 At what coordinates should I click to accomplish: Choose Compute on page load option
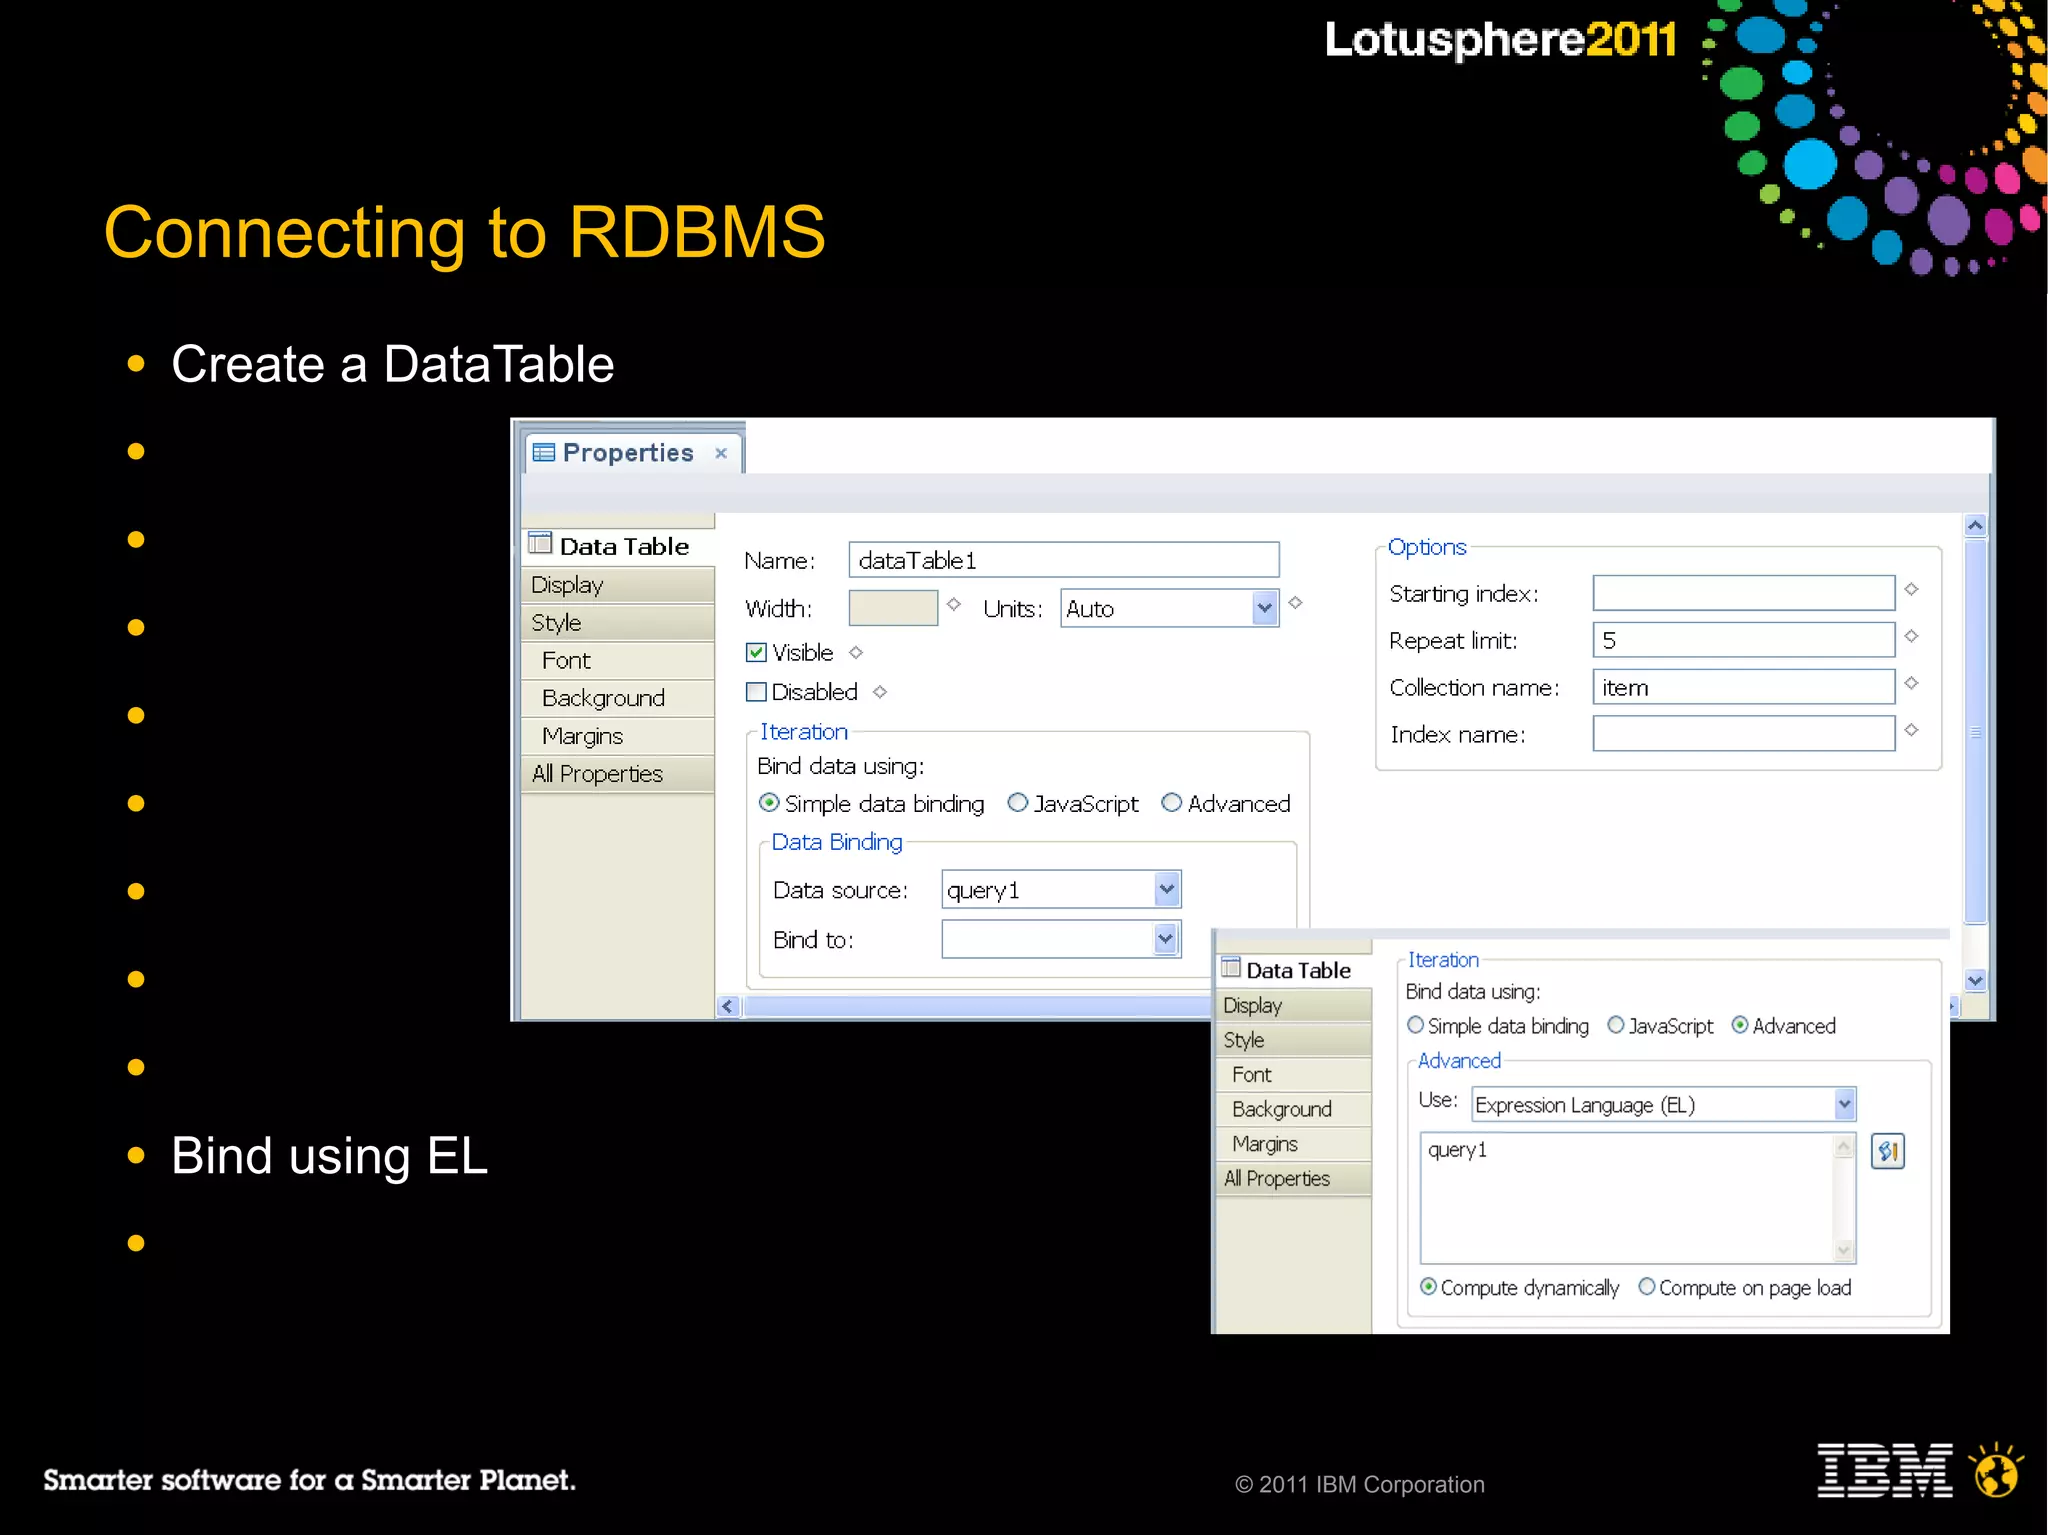1647,1287
